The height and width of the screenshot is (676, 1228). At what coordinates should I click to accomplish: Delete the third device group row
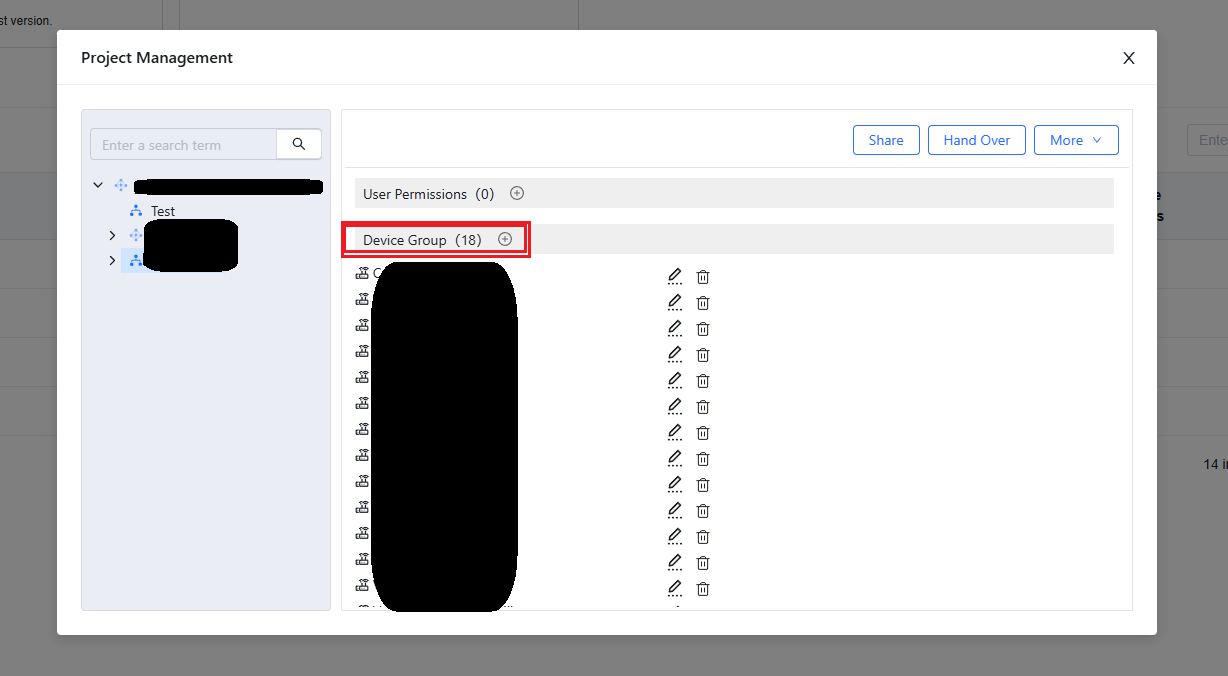(703, 328)
